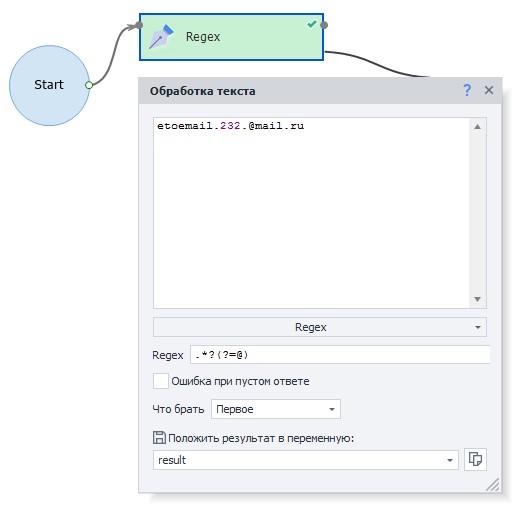
Task: Click the green checkmark on Regex block
Action: pos(312,24)
